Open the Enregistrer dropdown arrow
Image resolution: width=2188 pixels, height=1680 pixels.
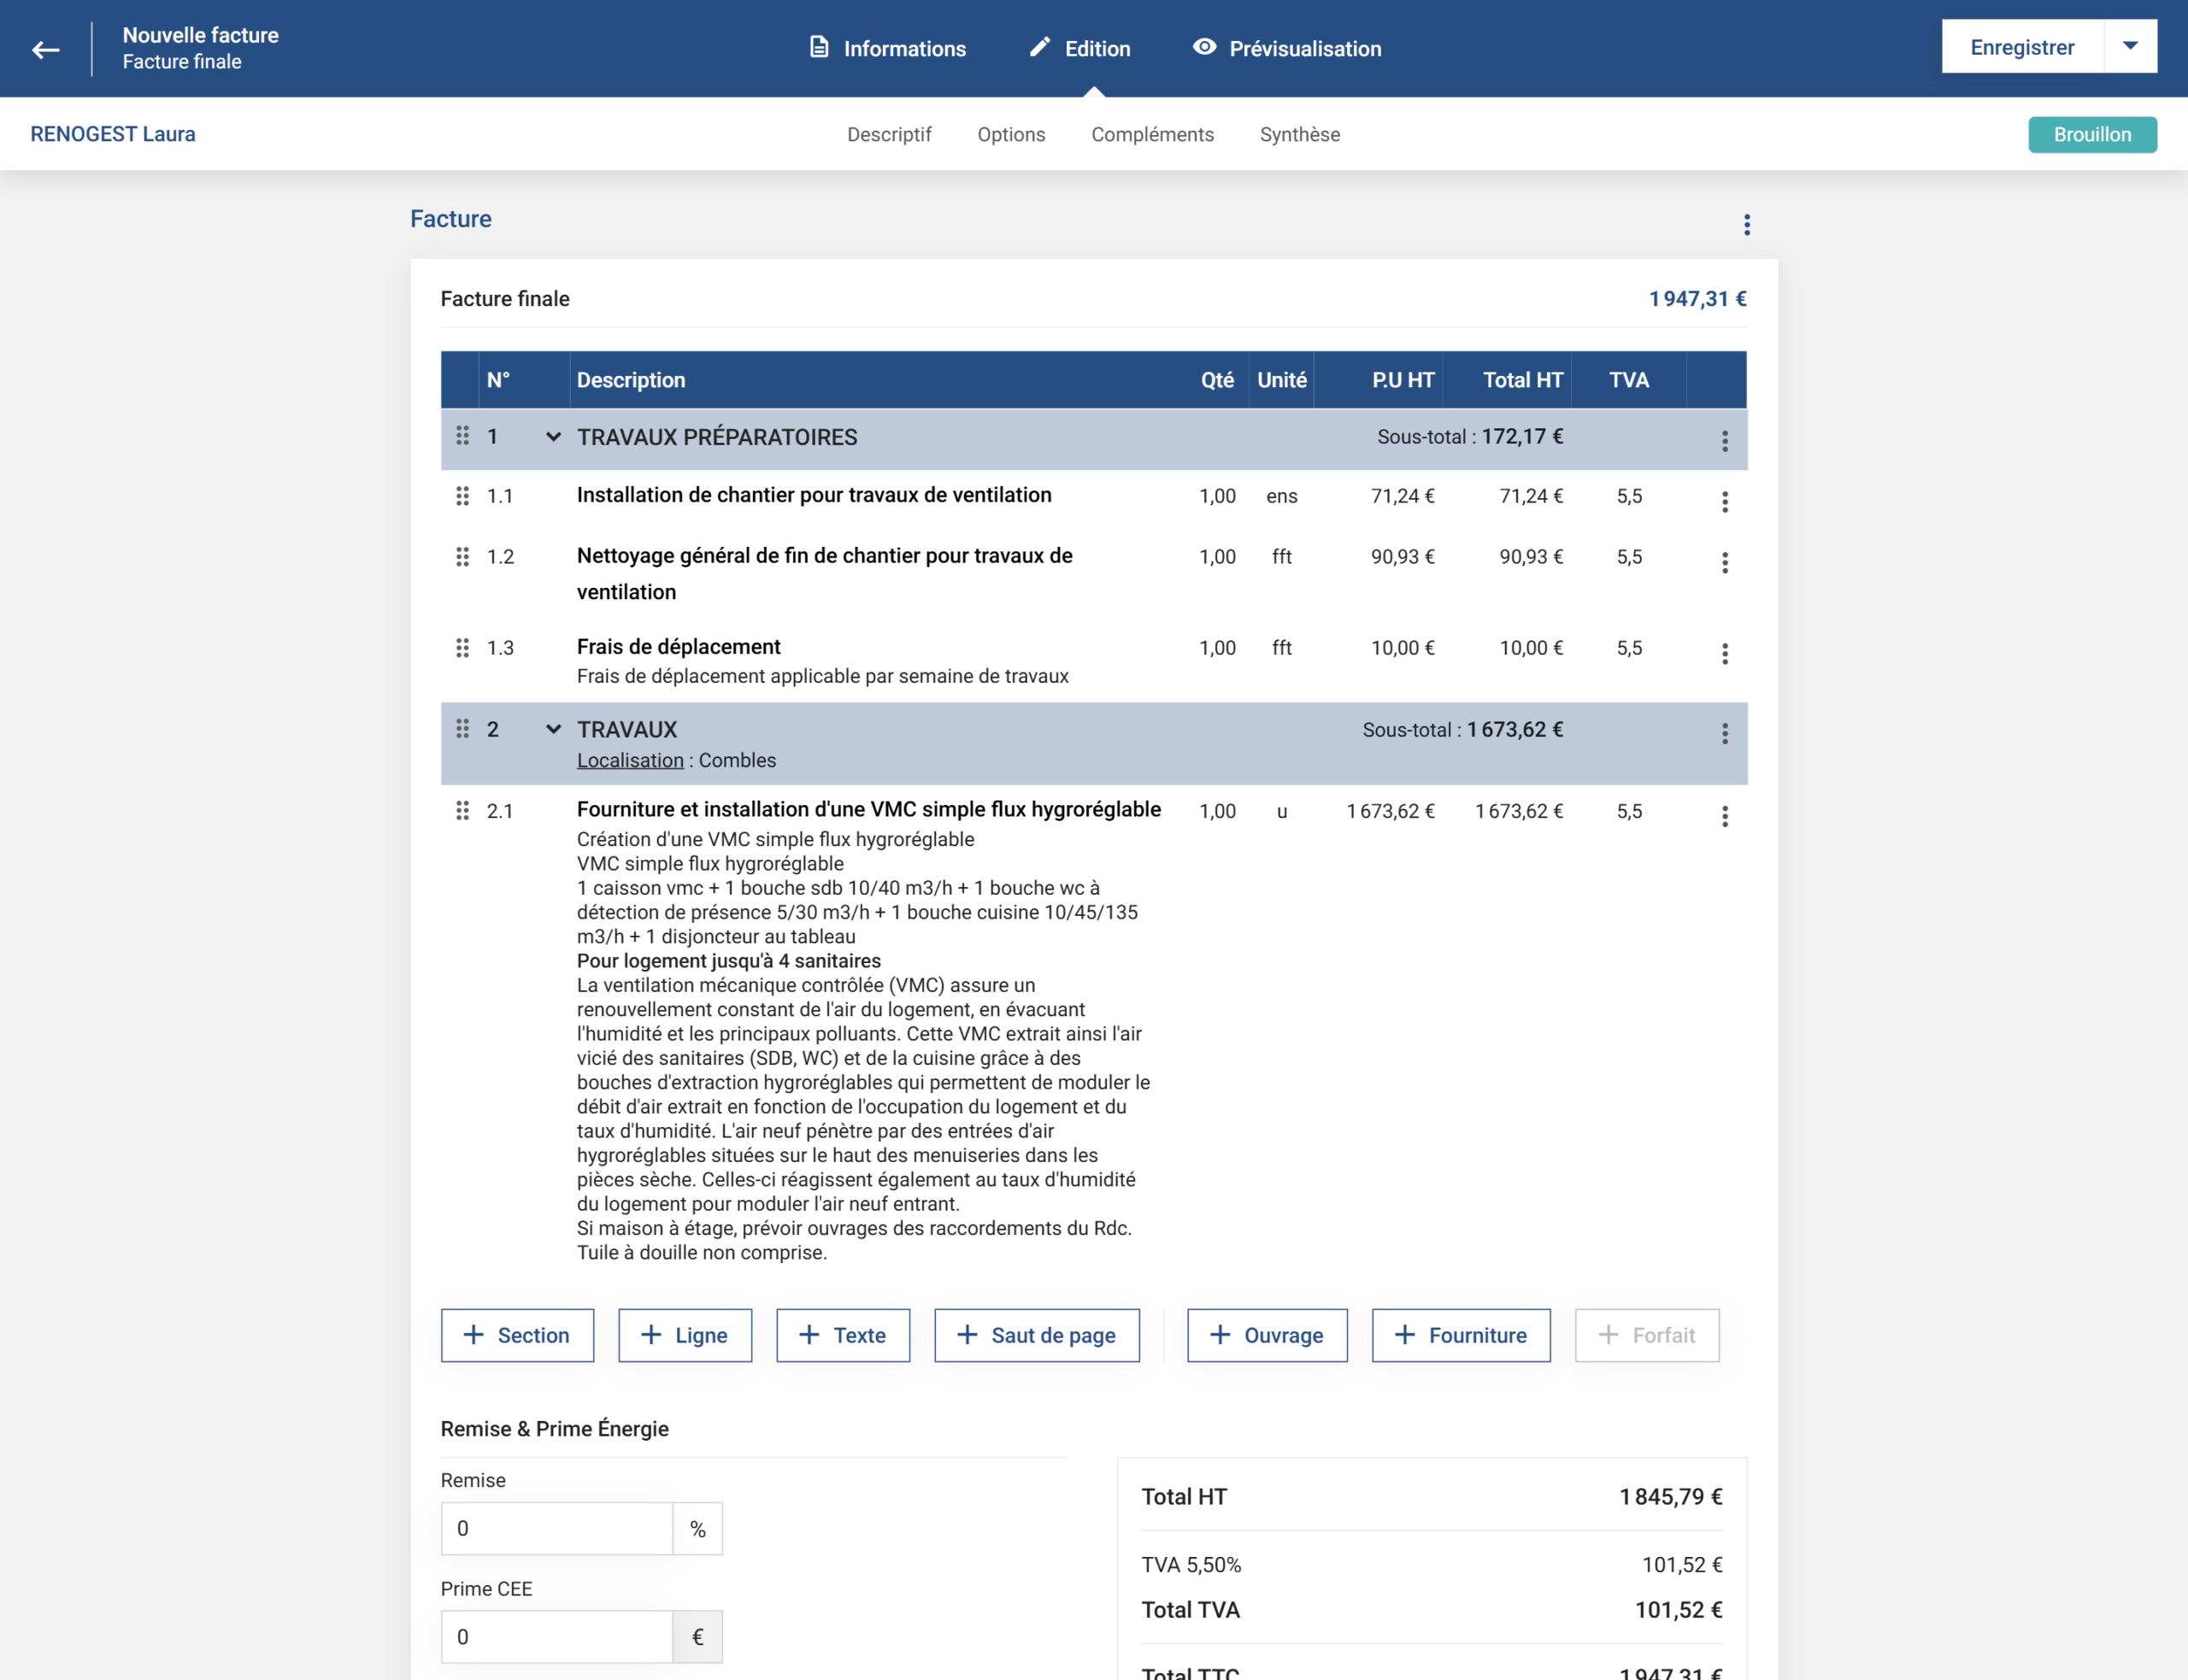coord(2130,46)
